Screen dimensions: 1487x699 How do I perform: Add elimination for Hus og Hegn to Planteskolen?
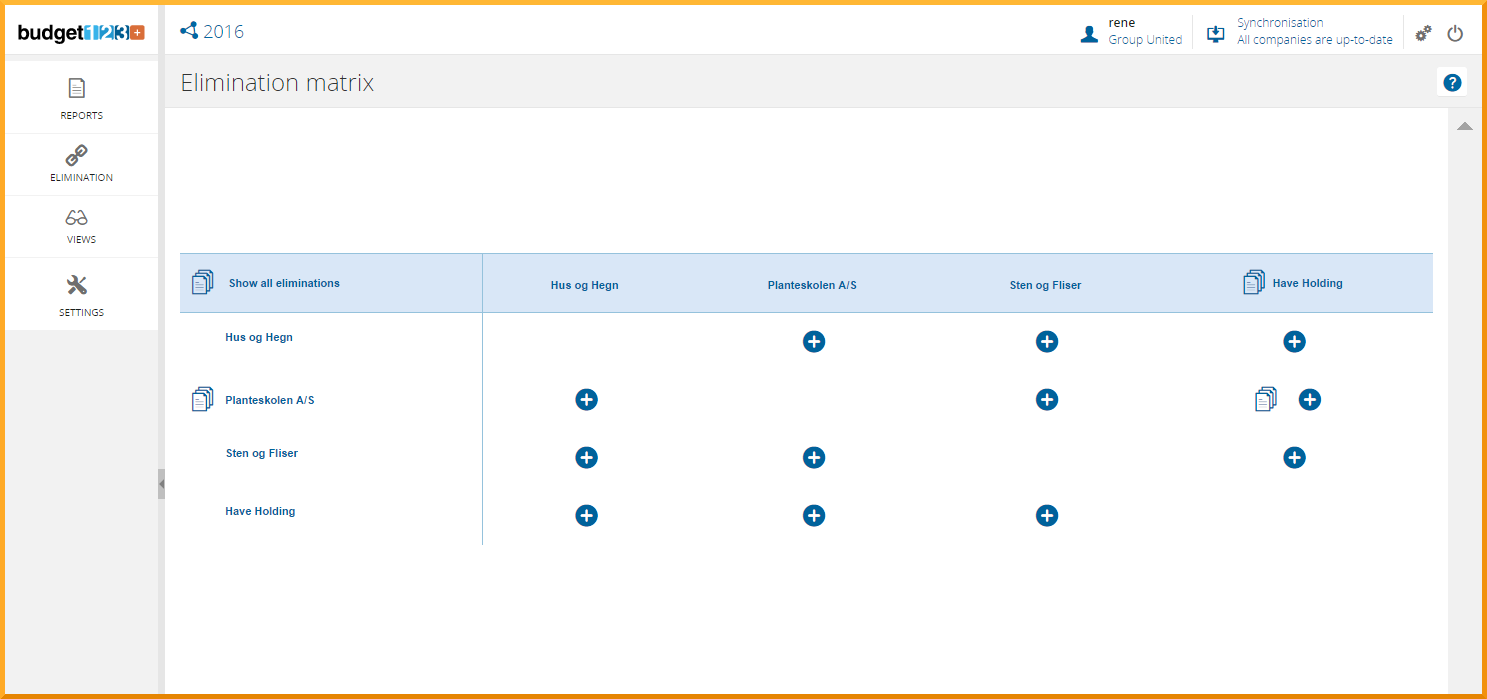coord(814,342)
